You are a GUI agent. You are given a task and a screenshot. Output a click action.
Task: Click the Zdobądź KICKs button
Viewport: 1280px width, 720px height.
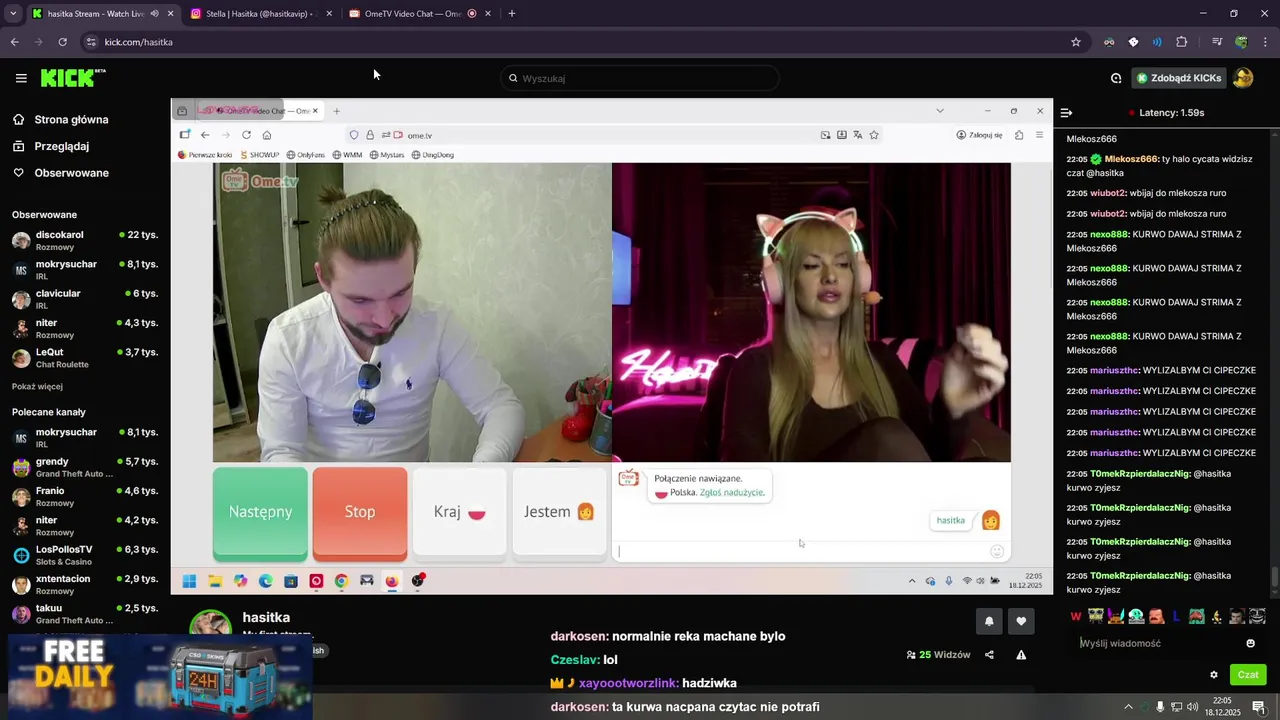1179,78
